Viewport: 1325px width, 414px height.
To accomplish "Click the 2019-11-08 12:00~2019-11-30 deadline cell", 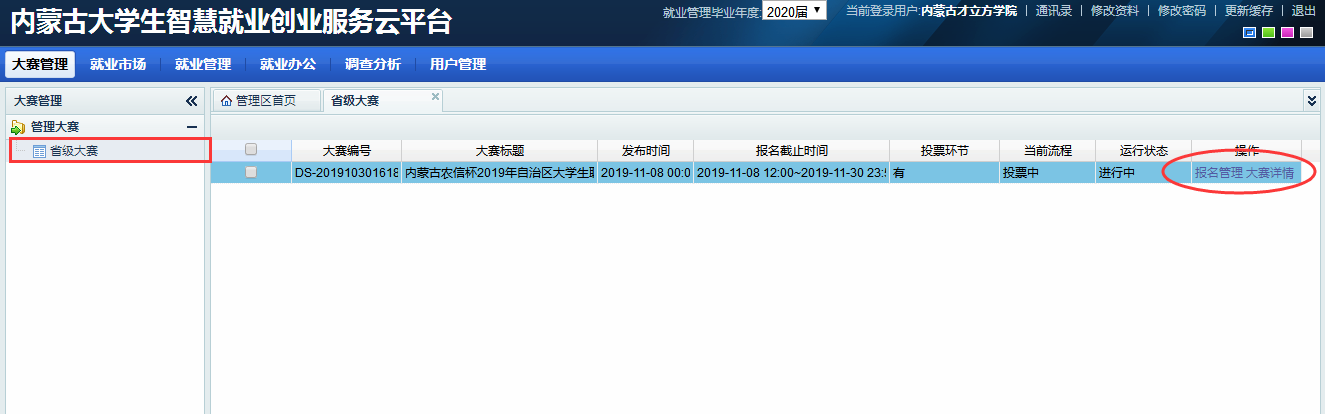I will coord(791,172).
